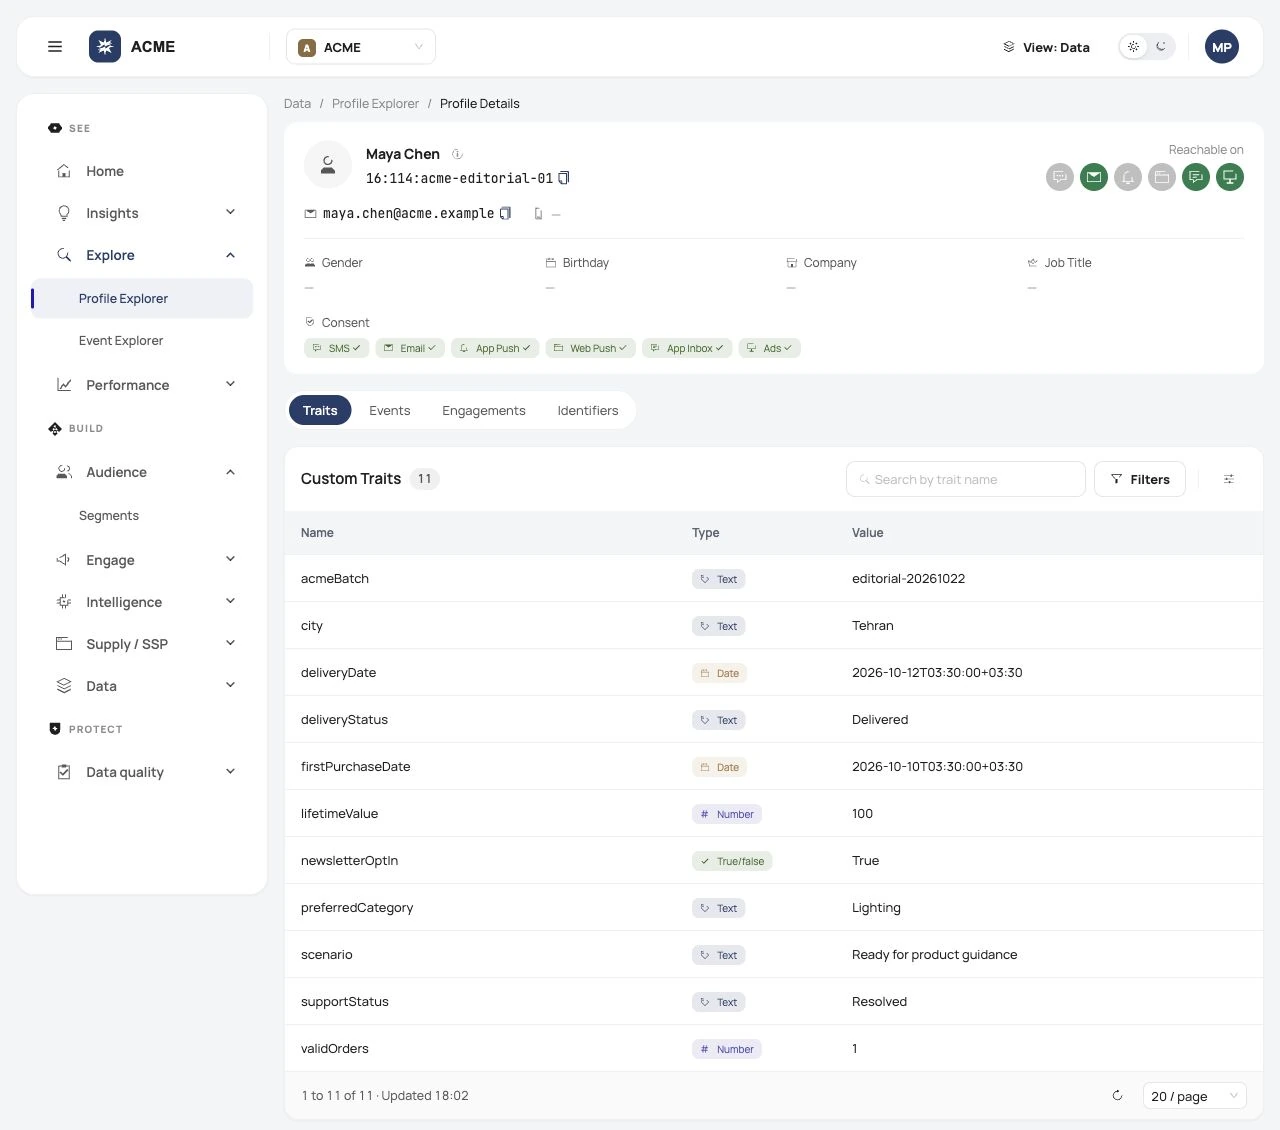Click the ACME star logo icon
The height and width of the screenshot is (1130, 1280).
(105, 47)
